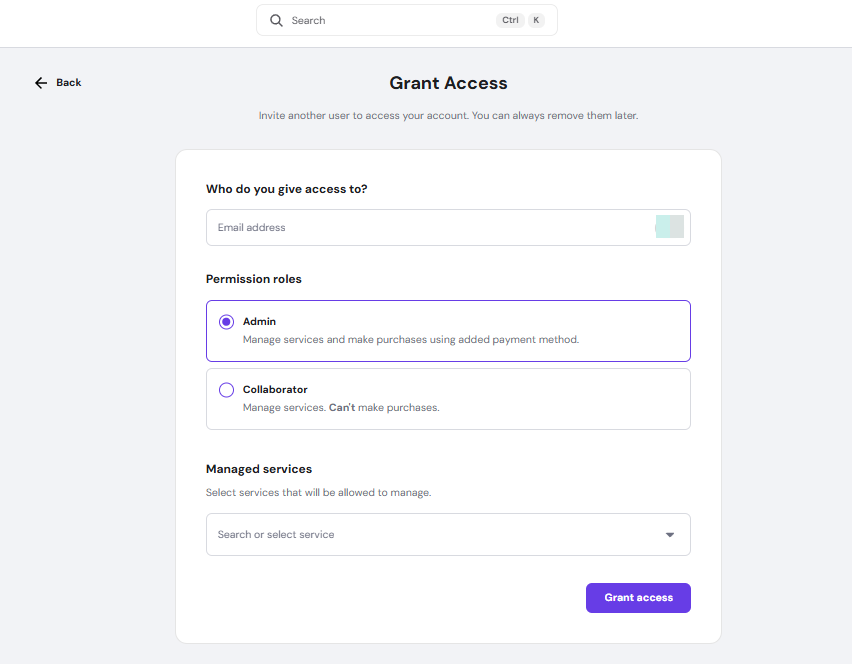Click the Managed services section label
This screenshot has width=852, height=664.
(259, 469)
